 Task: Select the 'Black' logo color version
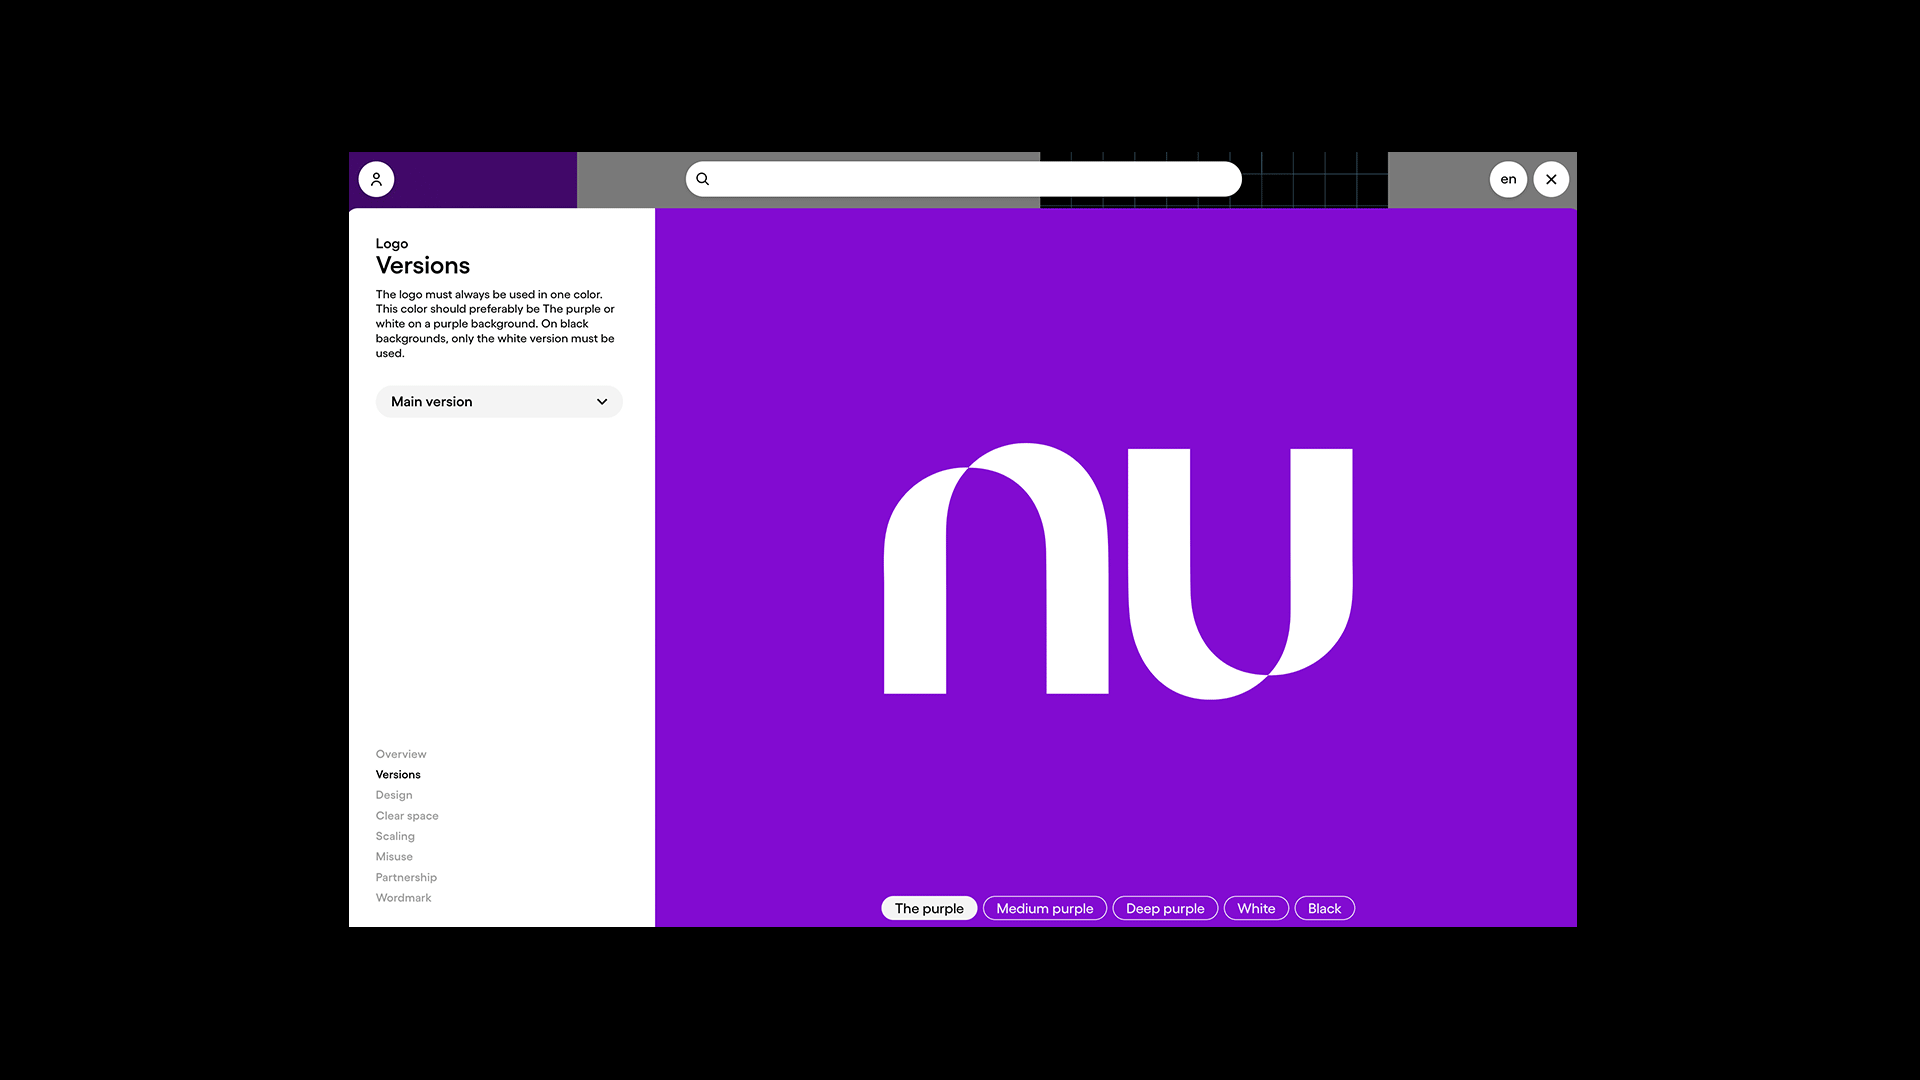[1325, 907]
